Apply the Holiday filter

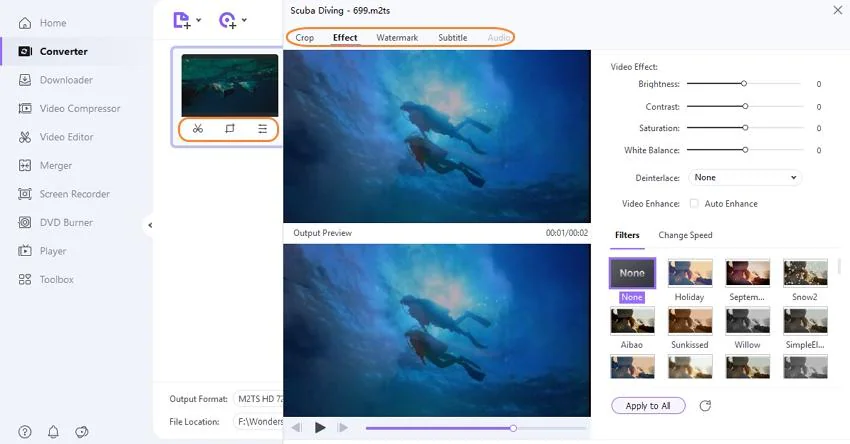tap(690, 273)
